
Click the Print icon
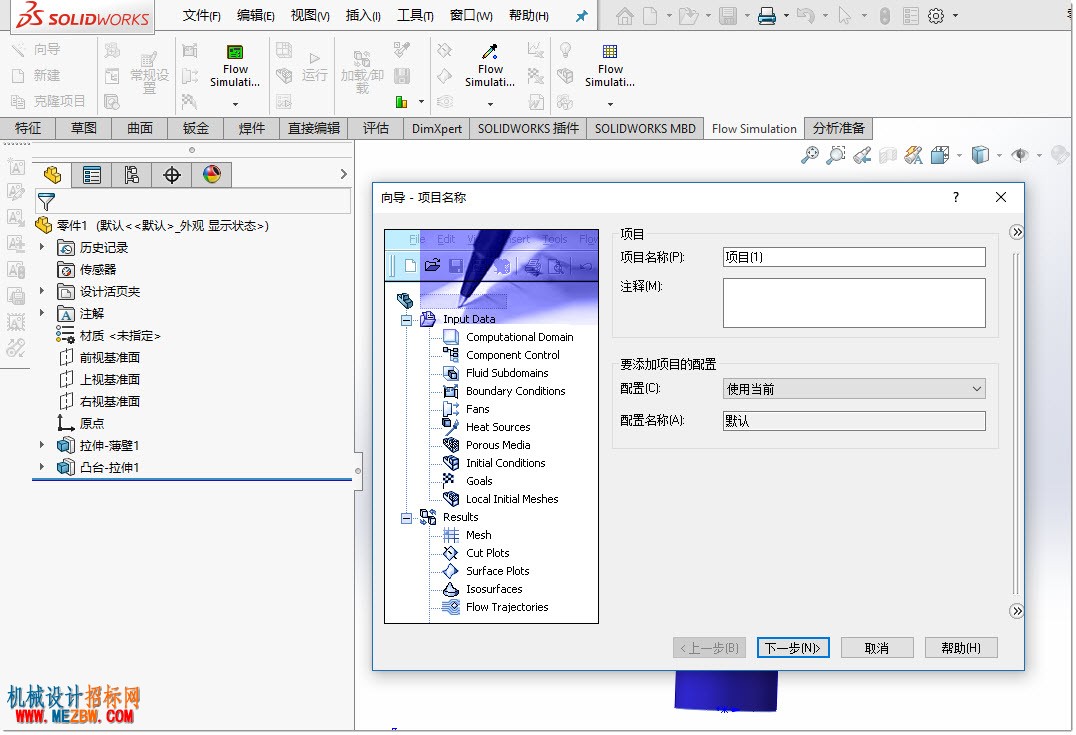tap(767, 16)
